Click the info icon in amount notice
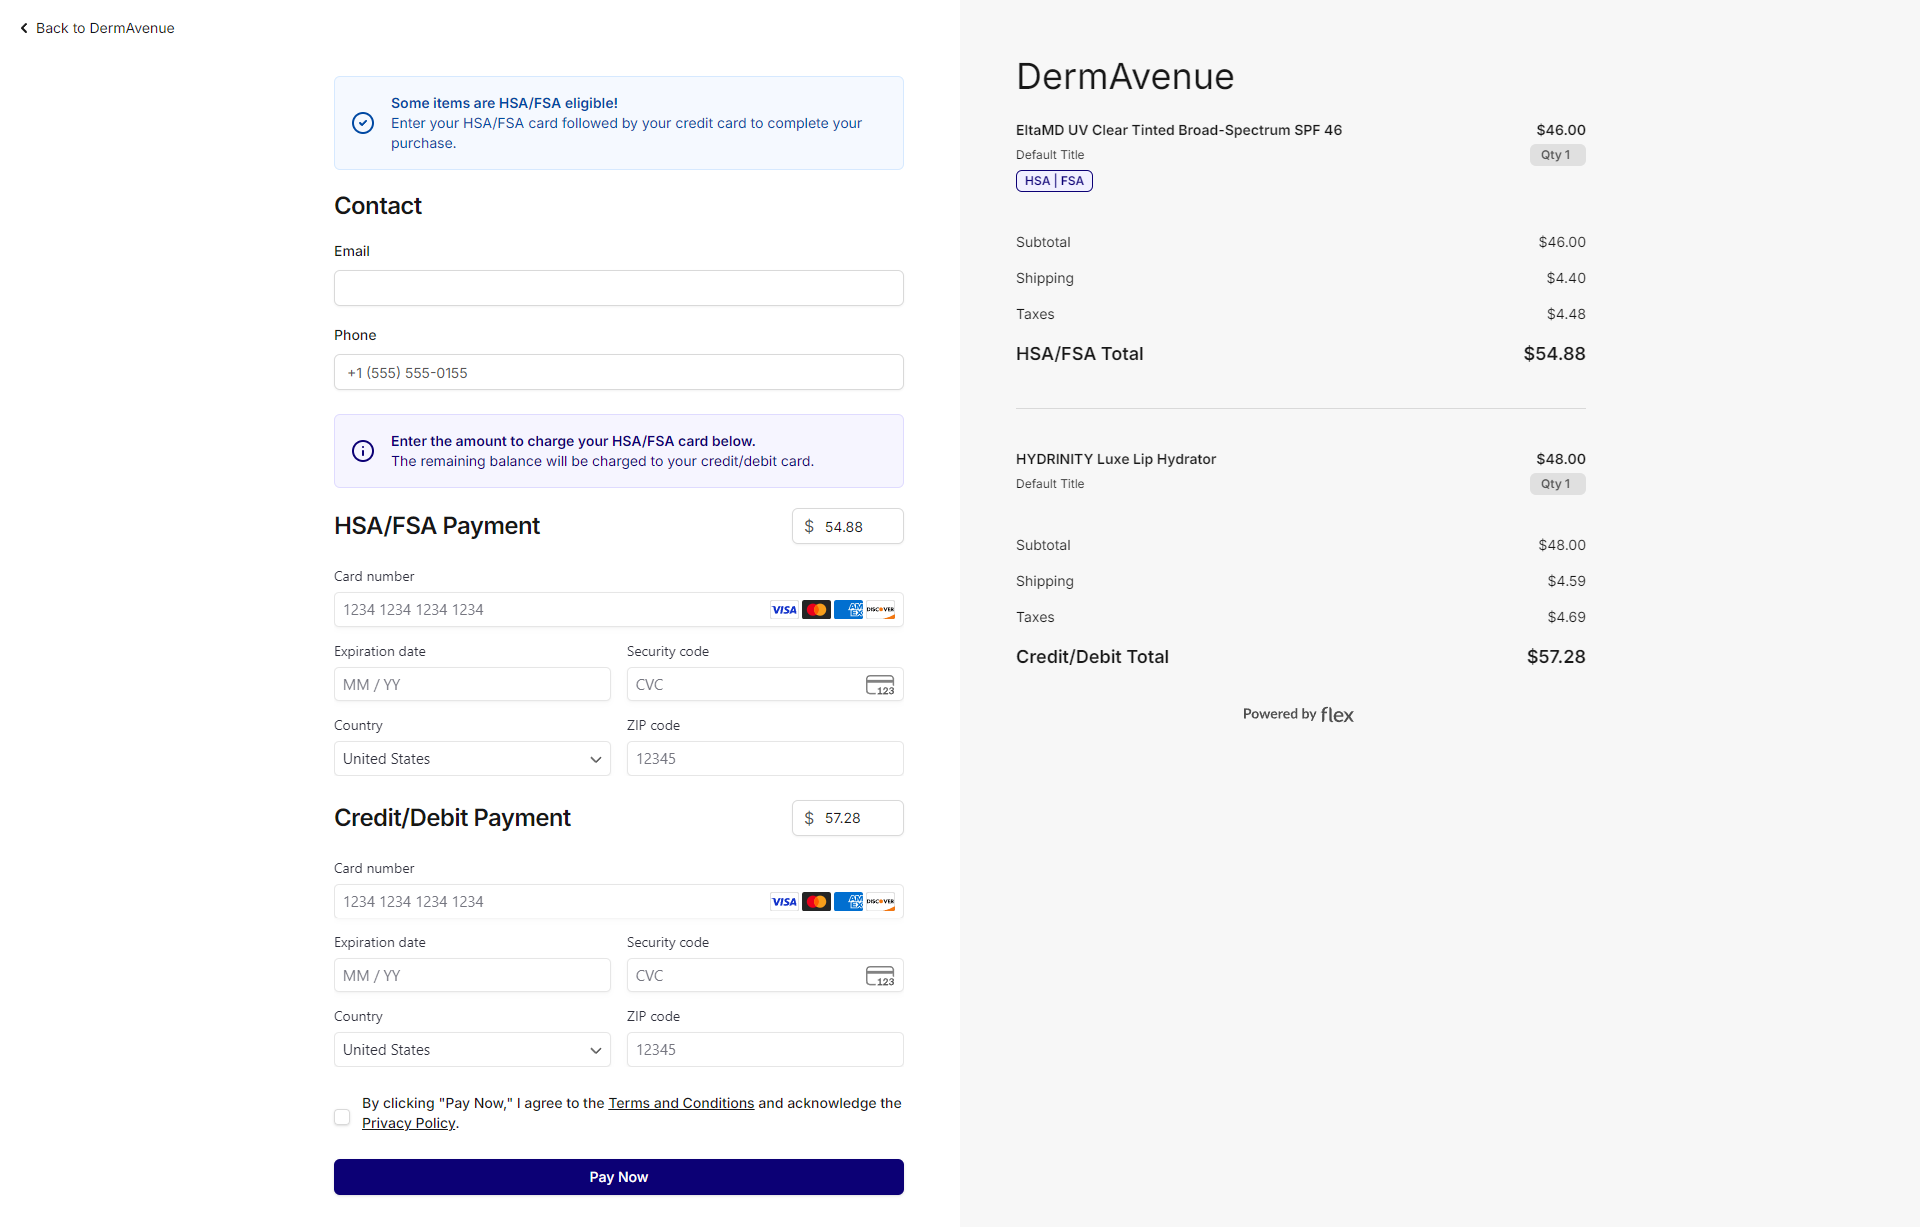 363,451
